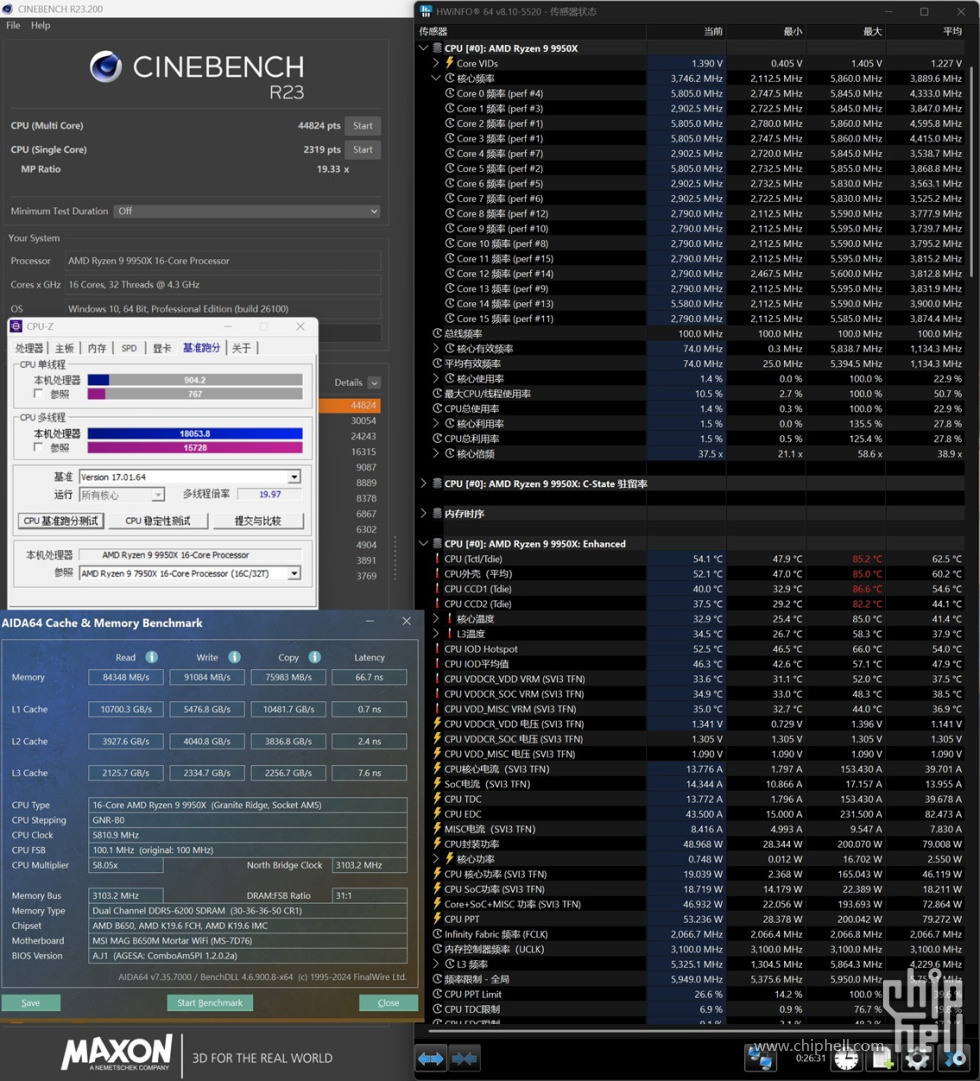
Task: Check the 参照 checkbox under CPU 单线程
Action: [x=39, y=394]
